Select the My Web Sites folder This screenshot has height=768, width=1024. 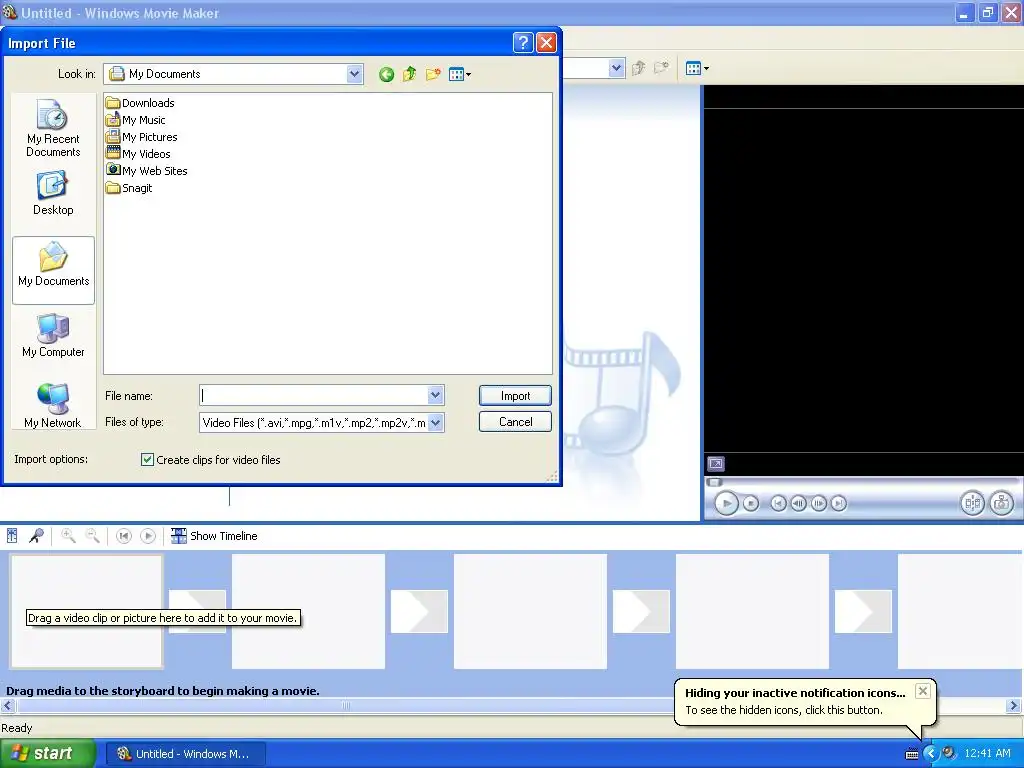tap(146, 170)
